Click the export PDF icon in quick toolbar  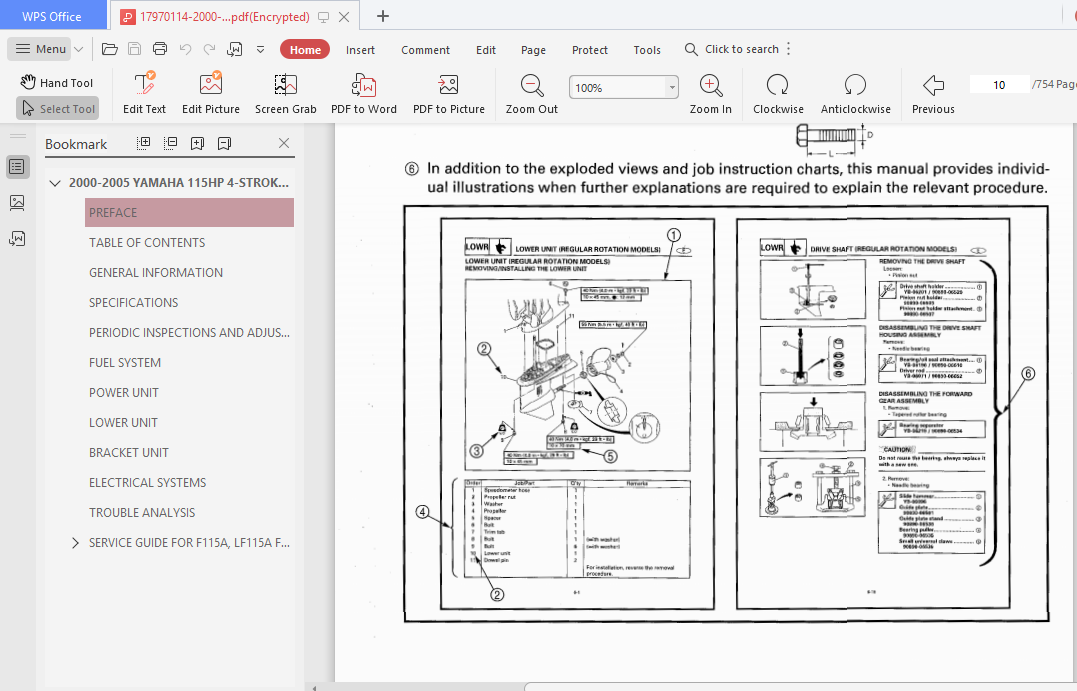pos(235,49)
